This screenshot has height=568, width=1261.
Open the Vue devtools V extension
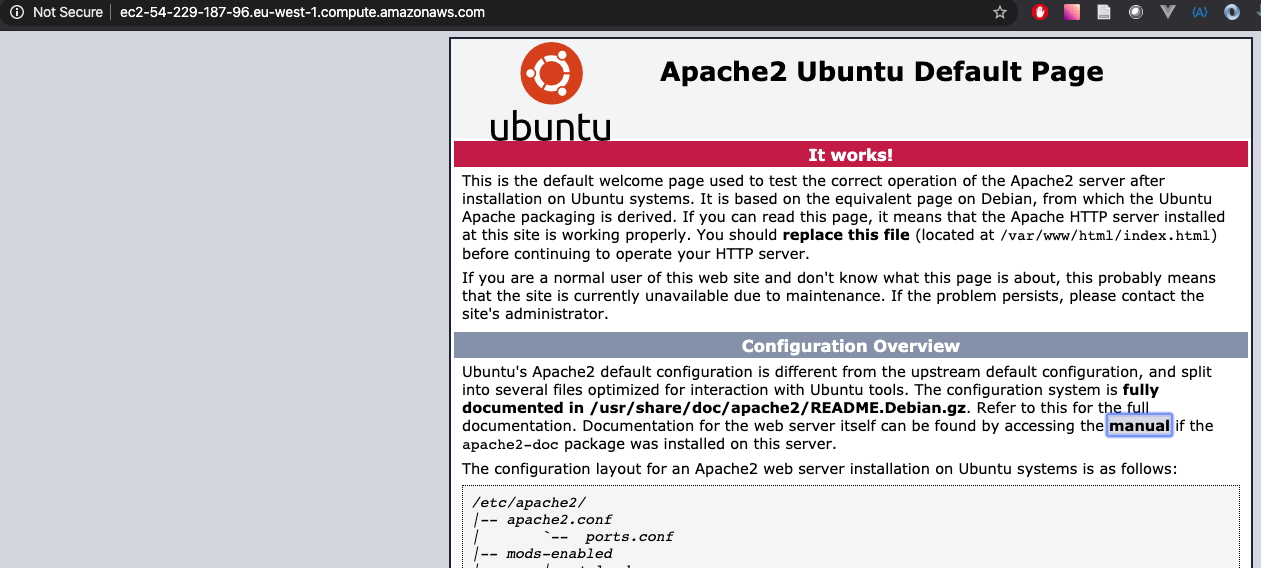(1168, 12)
